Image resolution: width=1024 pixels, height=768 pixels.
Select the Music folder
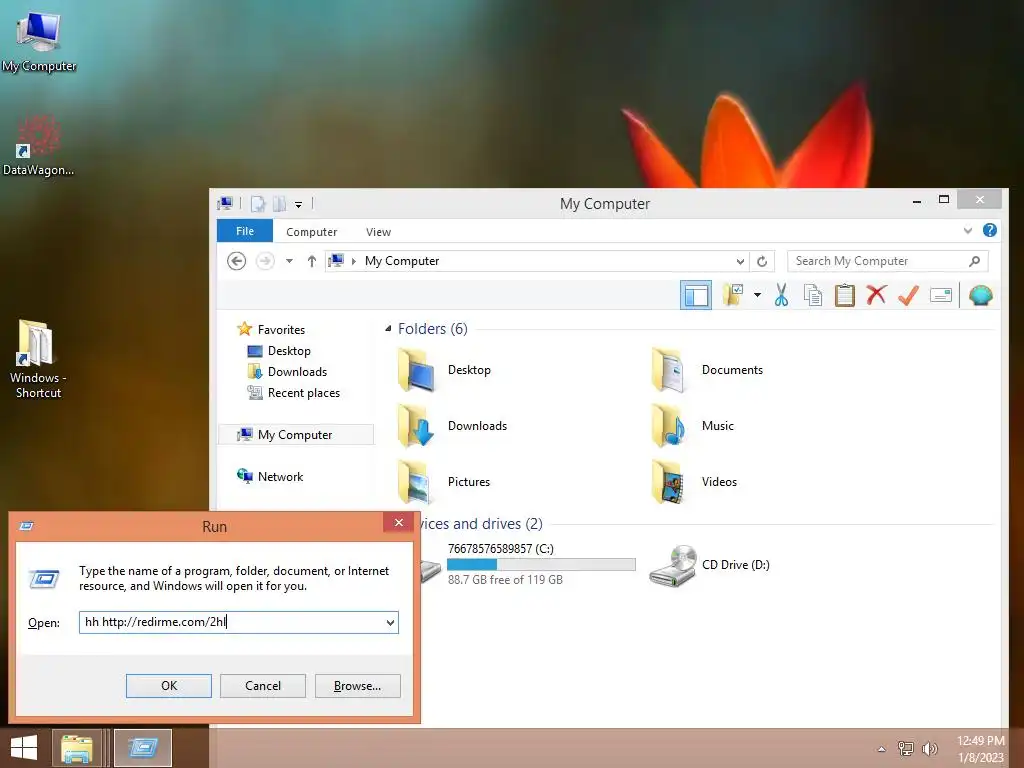[x=694, y=426]
